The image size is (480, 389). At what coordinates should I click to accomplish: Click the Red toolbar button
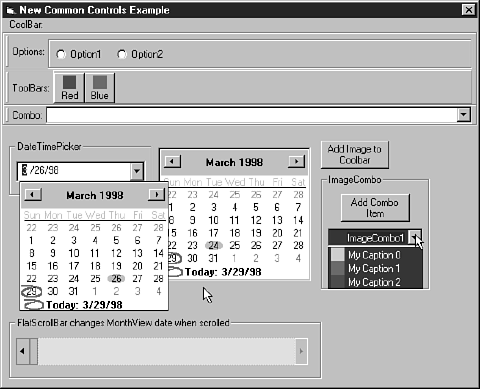[69, 88]
